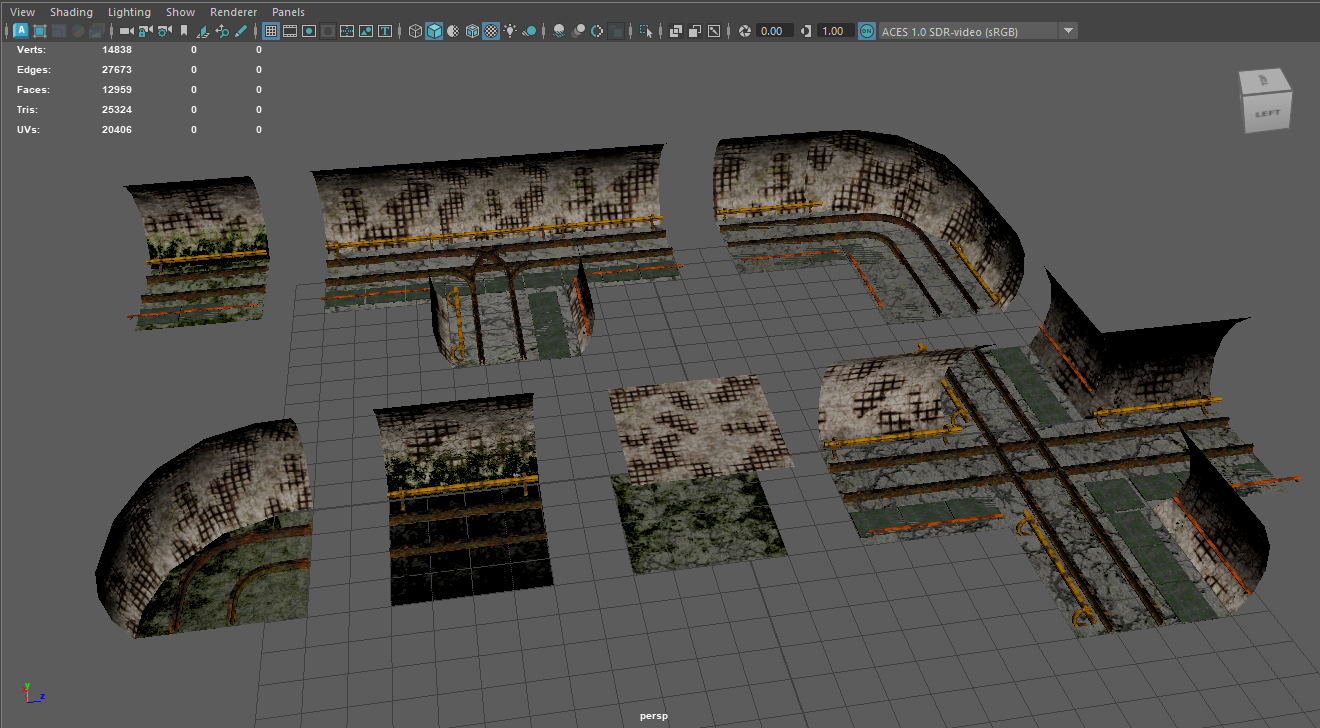Toggle Smooth Shade All cube button
The image size is (1320, 728).
pyautogui.click(x=434, y=31)
